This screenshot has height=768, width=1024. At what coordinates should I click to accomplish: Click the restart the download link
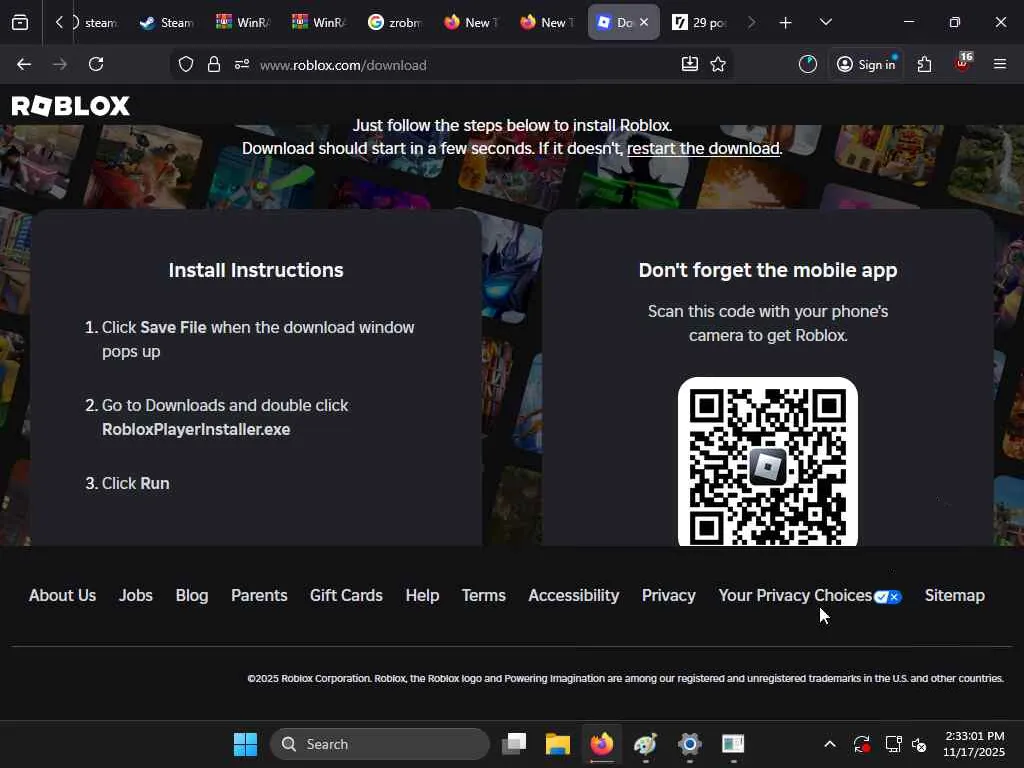point(703,148)
